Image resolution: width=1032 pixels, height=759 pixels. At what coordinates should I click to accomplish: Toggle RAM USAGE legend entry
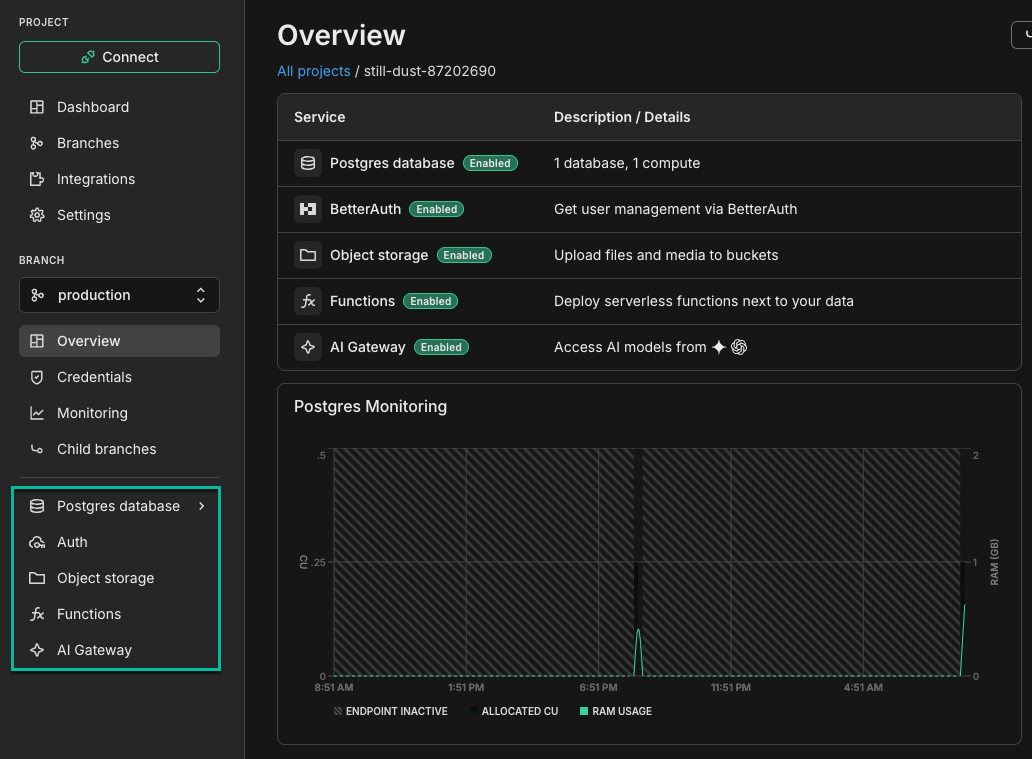point(615,712)
